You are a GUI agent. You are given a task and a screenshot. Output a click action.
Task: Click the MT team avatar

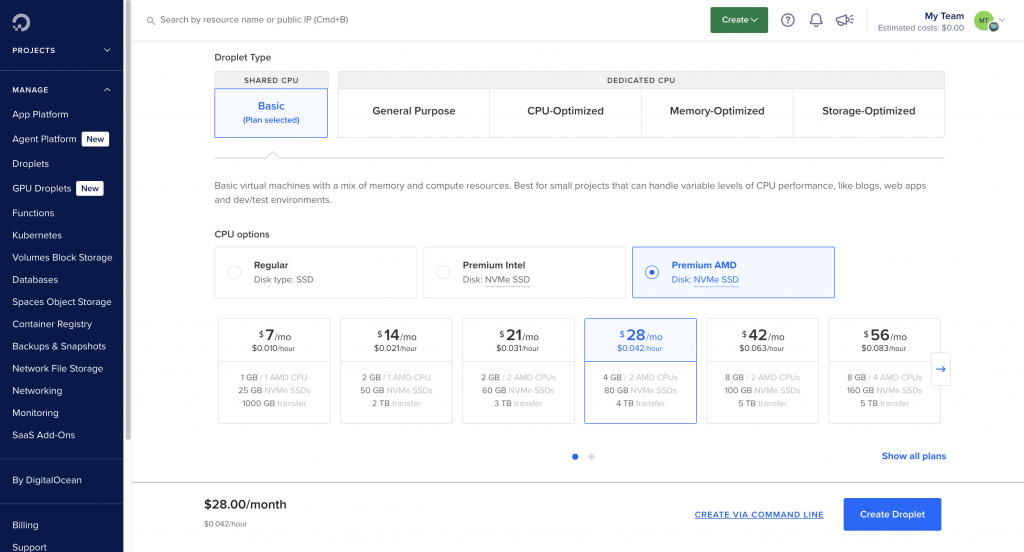pos(984,21)
